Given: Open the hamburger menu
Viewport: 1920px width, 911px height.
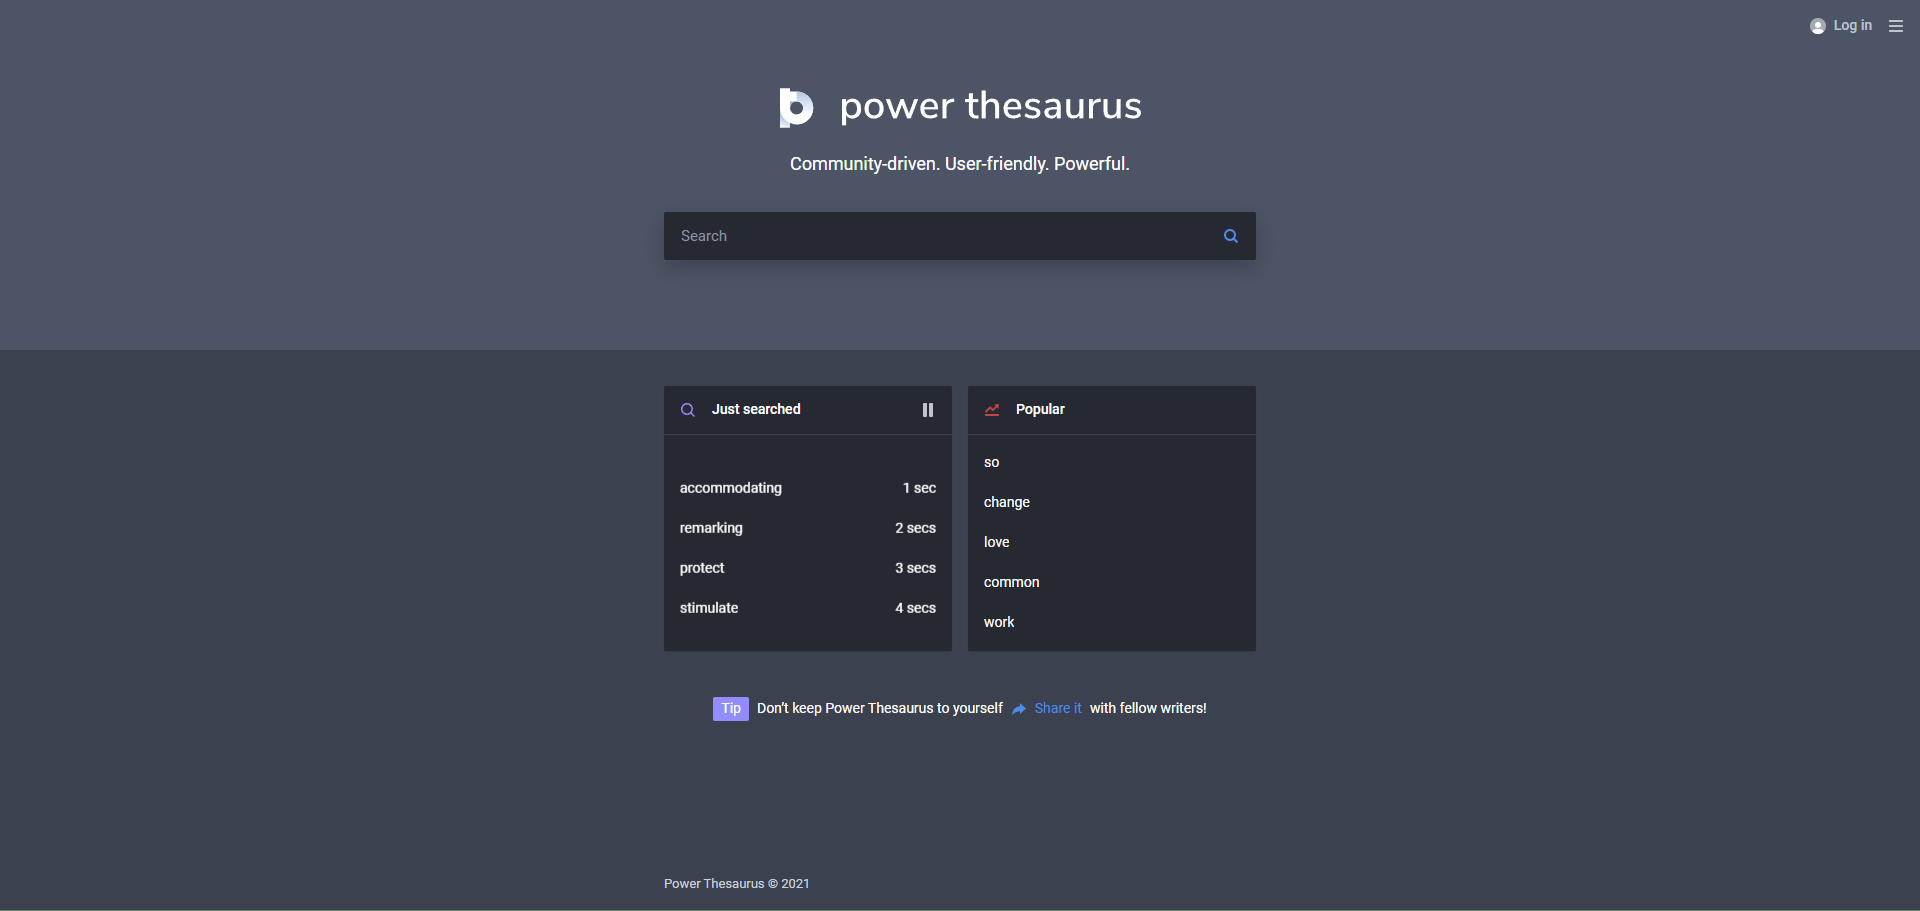Looking at the screenshot, I should click(x=1896, y=26).
